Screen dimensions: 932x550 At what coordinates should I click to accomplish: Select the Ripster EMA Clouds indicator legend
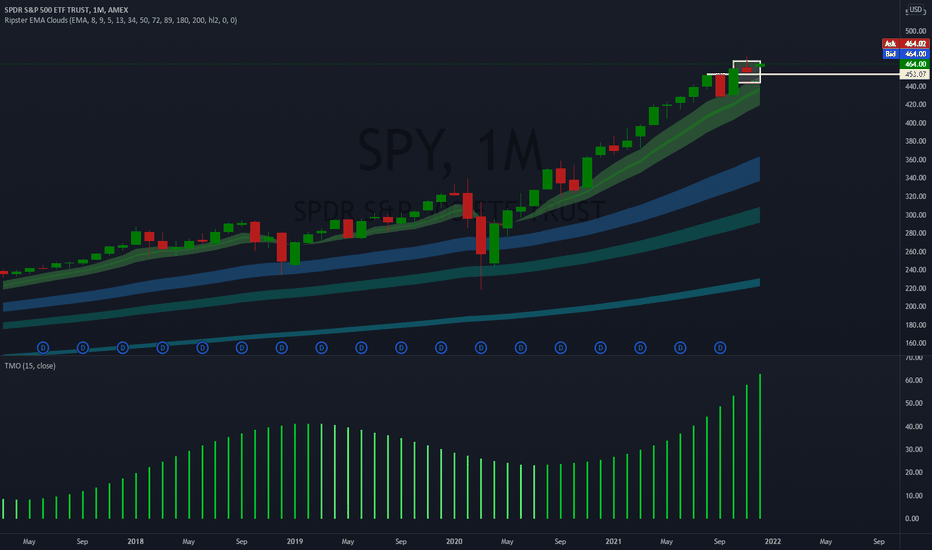pos(121,20)
